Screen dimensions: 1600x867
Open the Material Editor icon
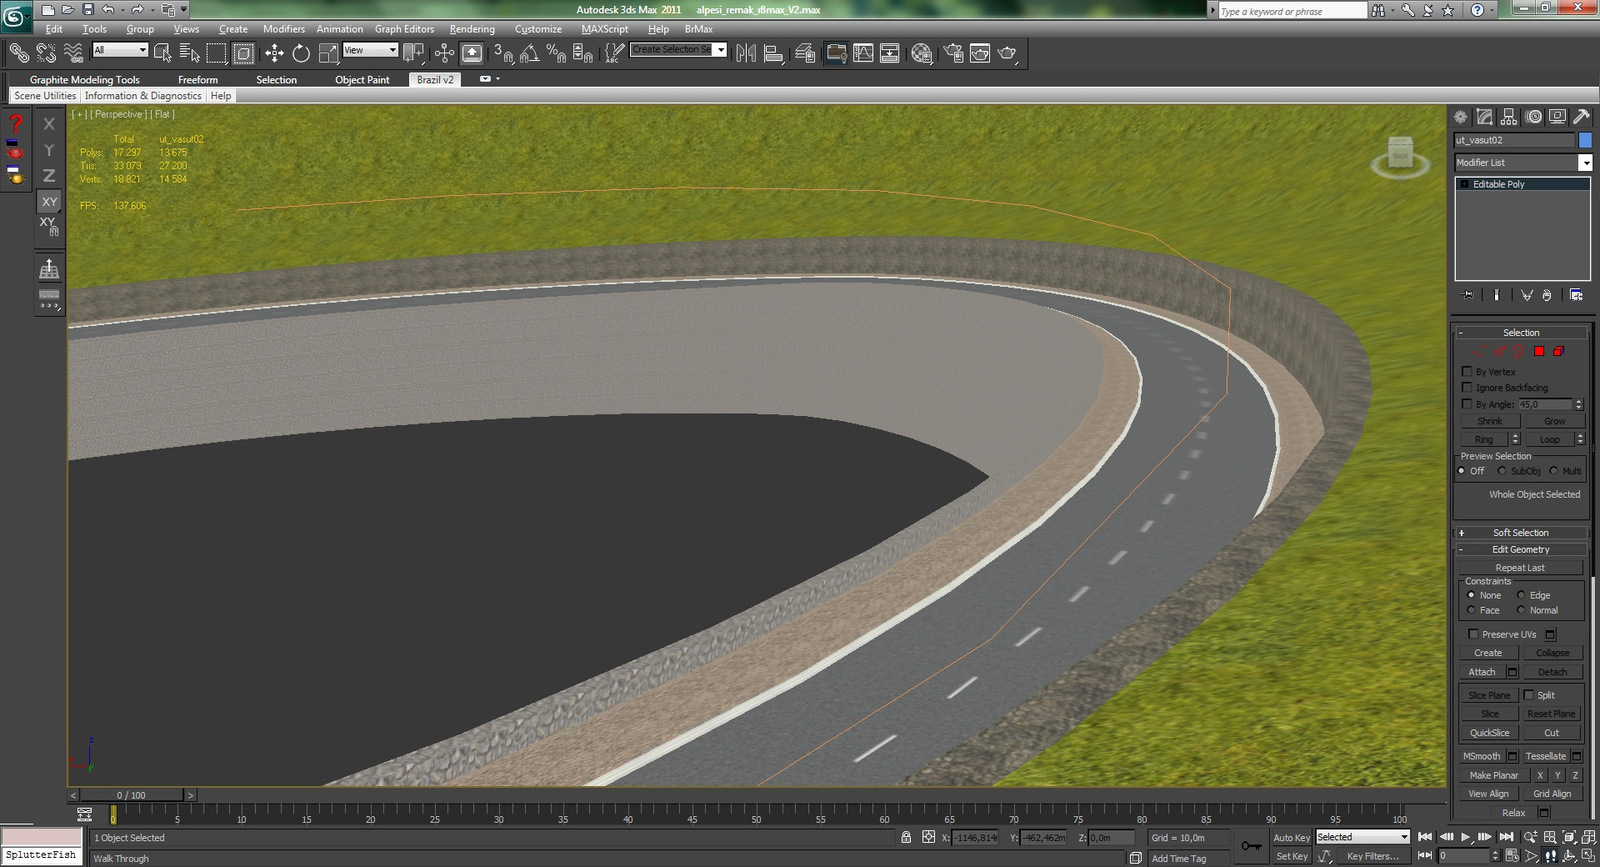[x=921, y=52]
